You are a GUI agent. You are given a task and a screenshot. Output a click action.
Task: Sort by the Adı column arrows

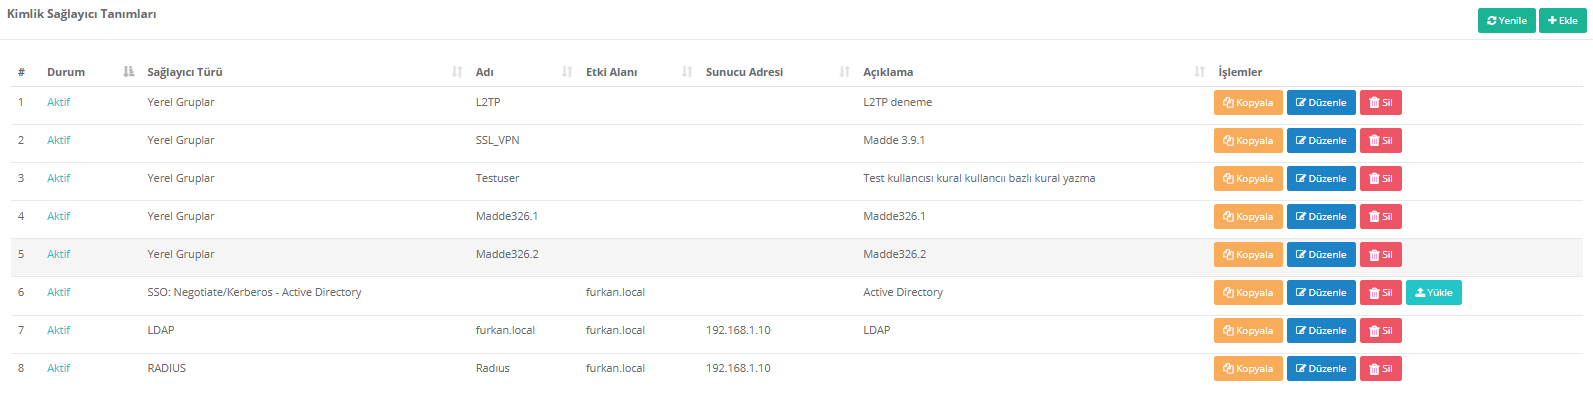pyautogui.click(x=567, y=72)
